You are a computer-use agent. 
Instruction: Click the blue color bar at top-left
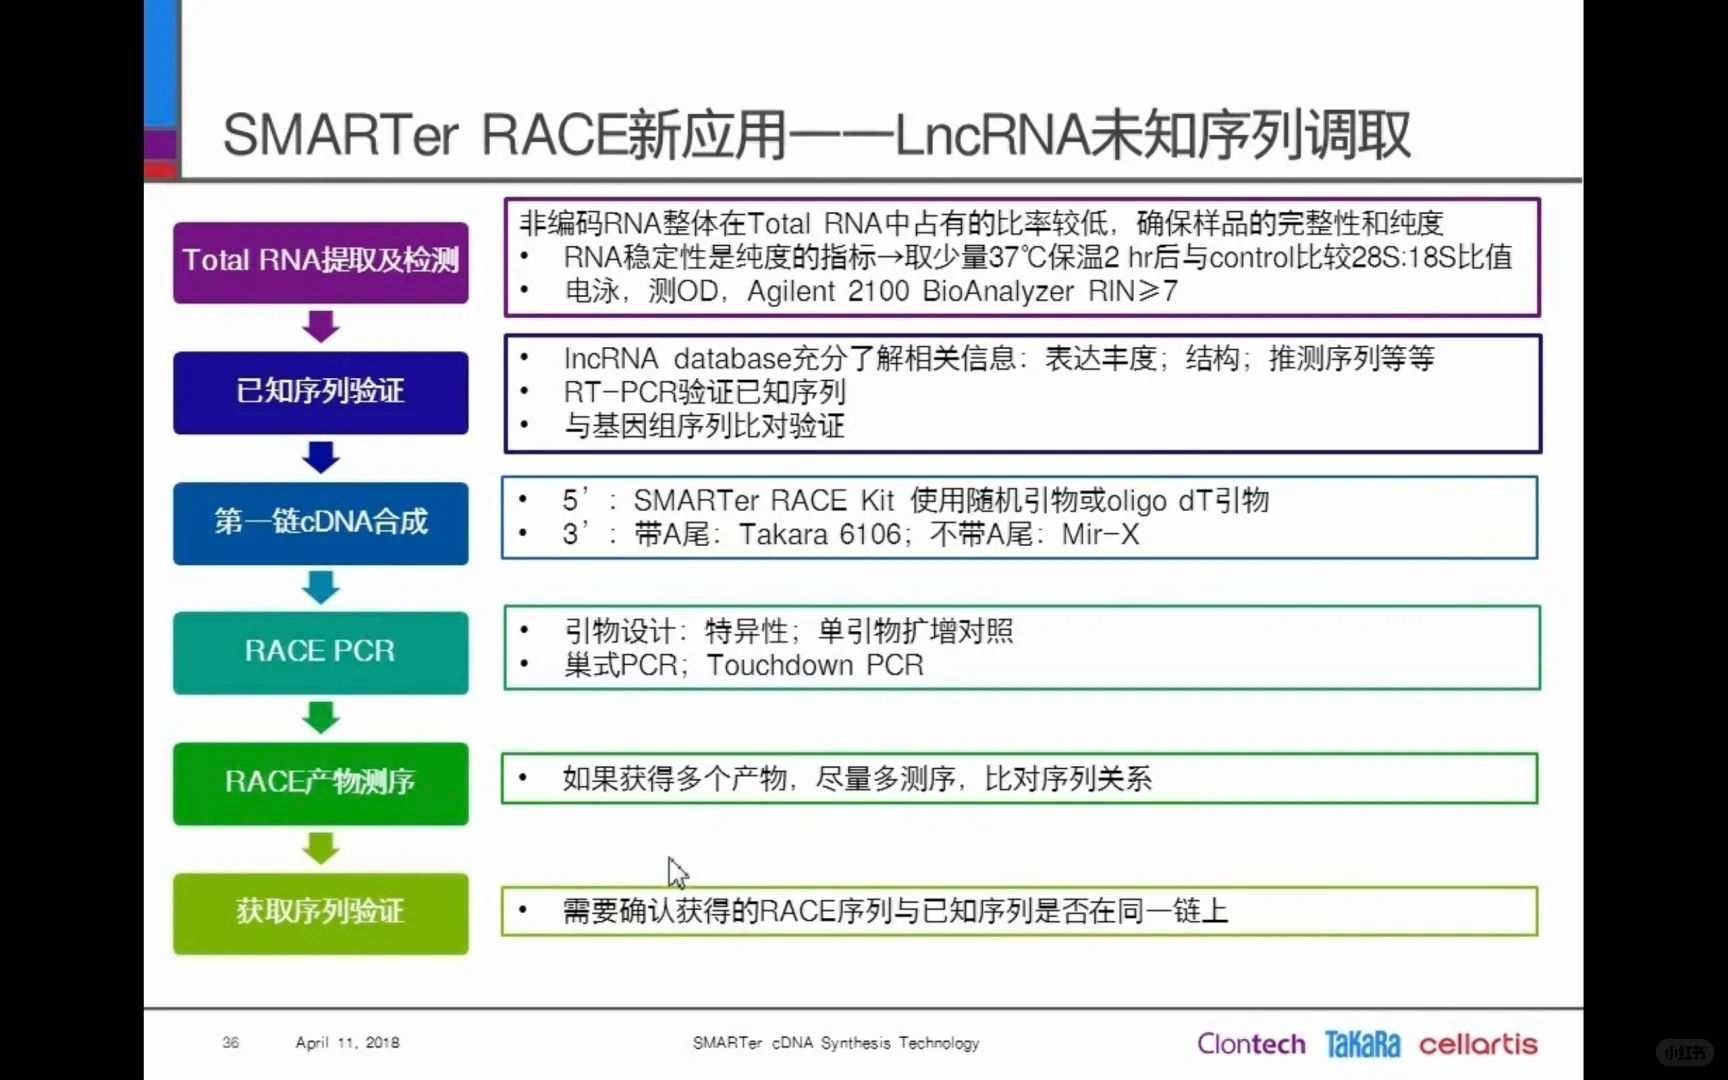[160, 62]
